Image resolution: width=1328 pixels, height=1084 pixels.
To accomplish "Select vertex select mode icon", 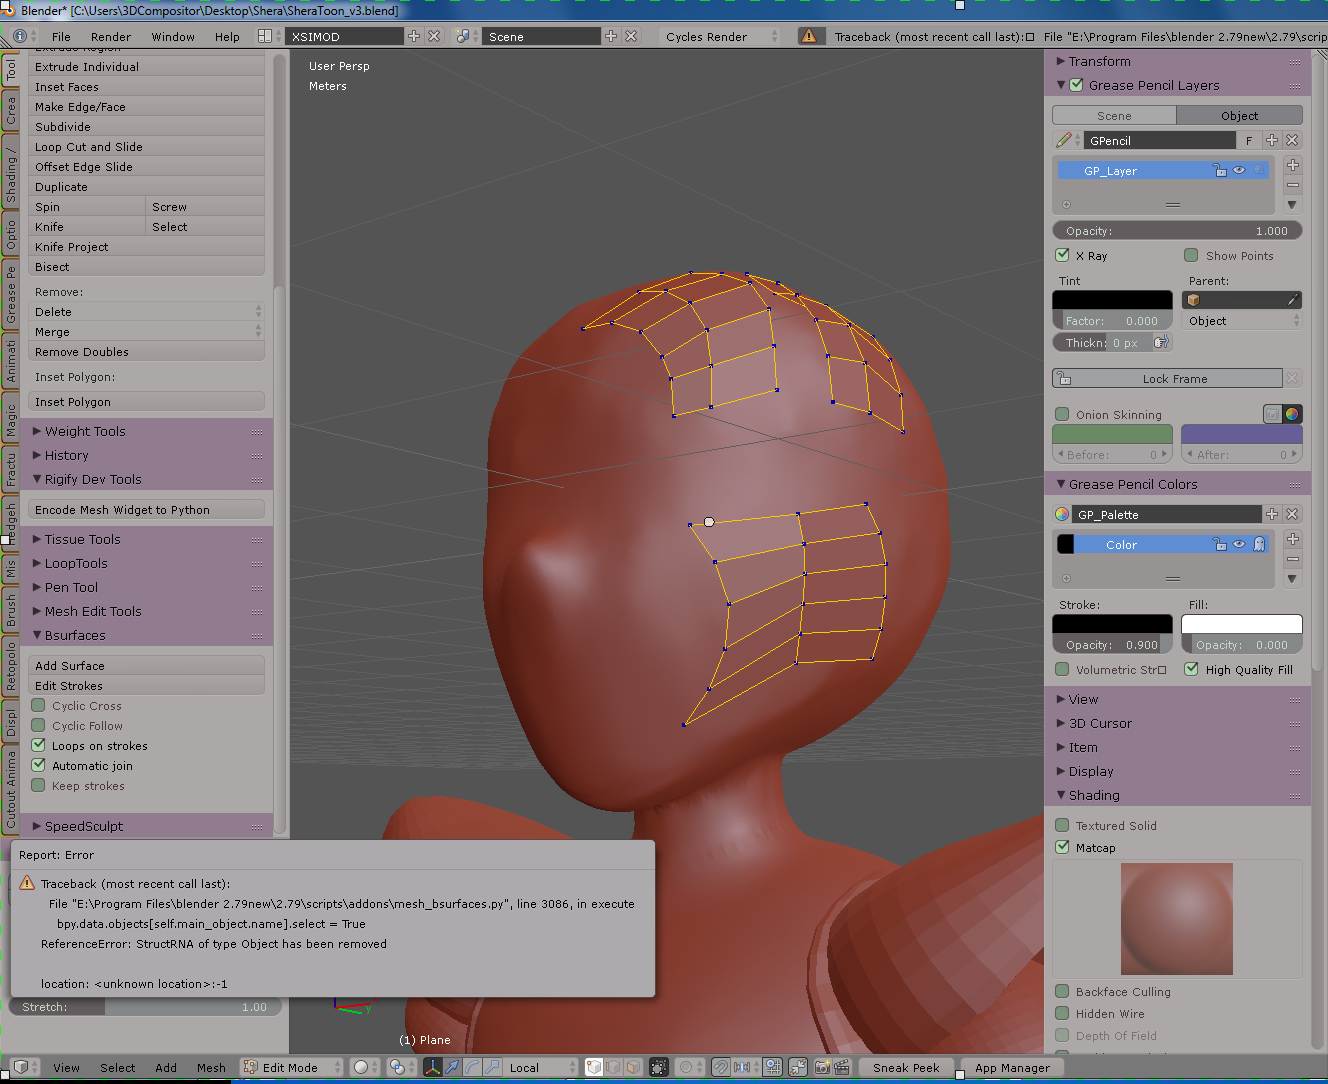I will click(594, 1067).
